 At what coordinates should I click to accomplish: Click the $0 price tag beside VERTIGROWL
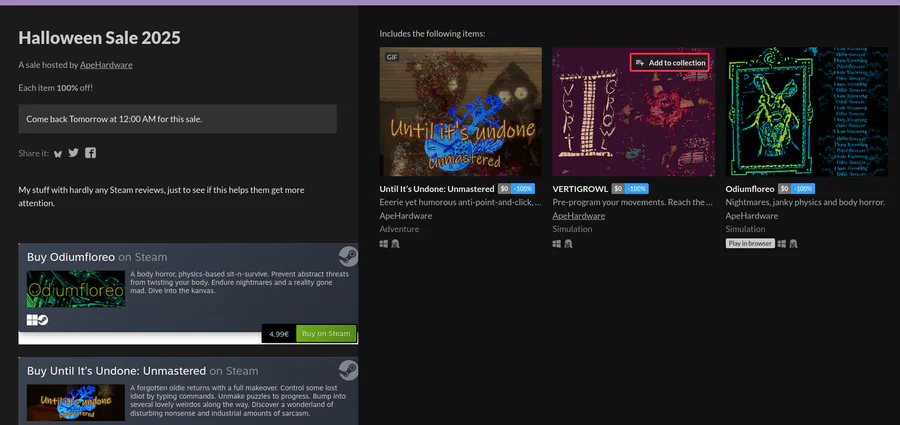(x=618, y=189)
